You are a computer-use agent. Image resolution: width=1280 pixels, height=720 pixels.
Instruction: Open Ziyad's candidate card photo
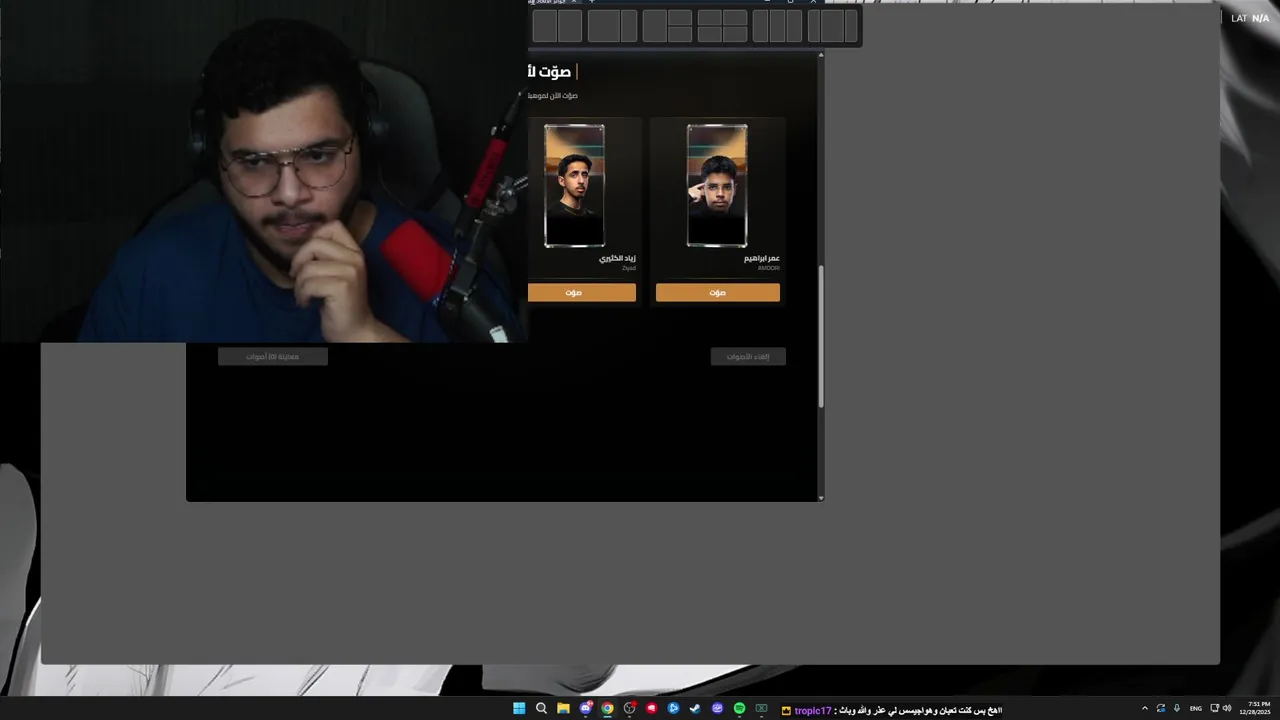[574, 185]
